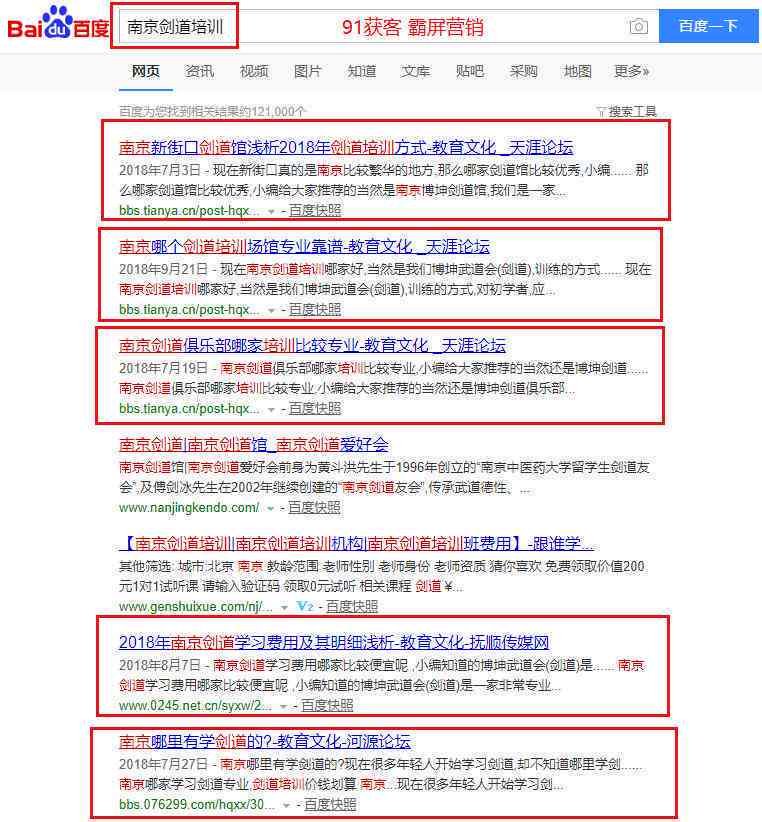The width and height of the screenshot is (762, 822).
Task: Open result 南京哪里有学剑道的?
Action: click(265, 742)
